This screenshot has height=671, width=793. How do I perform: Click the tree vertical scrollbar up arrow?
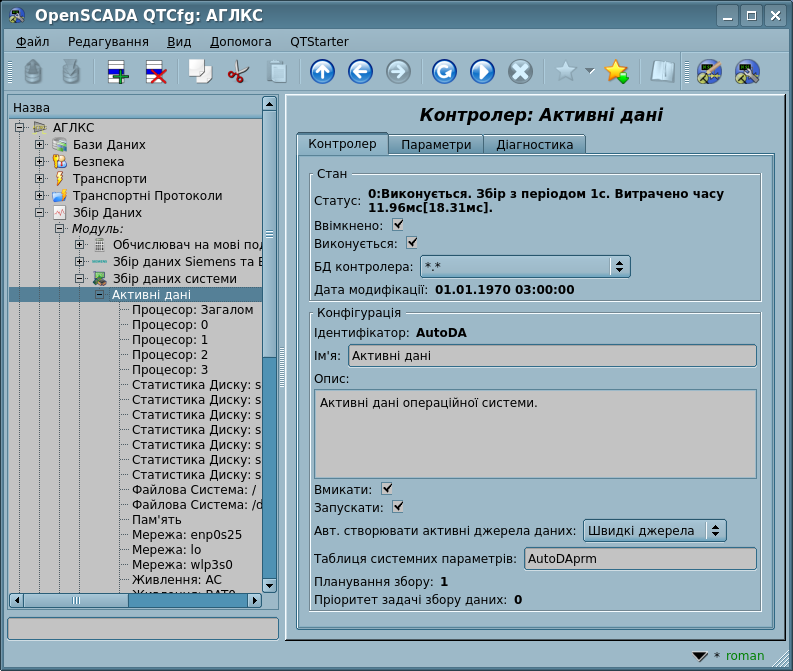click(x=270, y=104)
